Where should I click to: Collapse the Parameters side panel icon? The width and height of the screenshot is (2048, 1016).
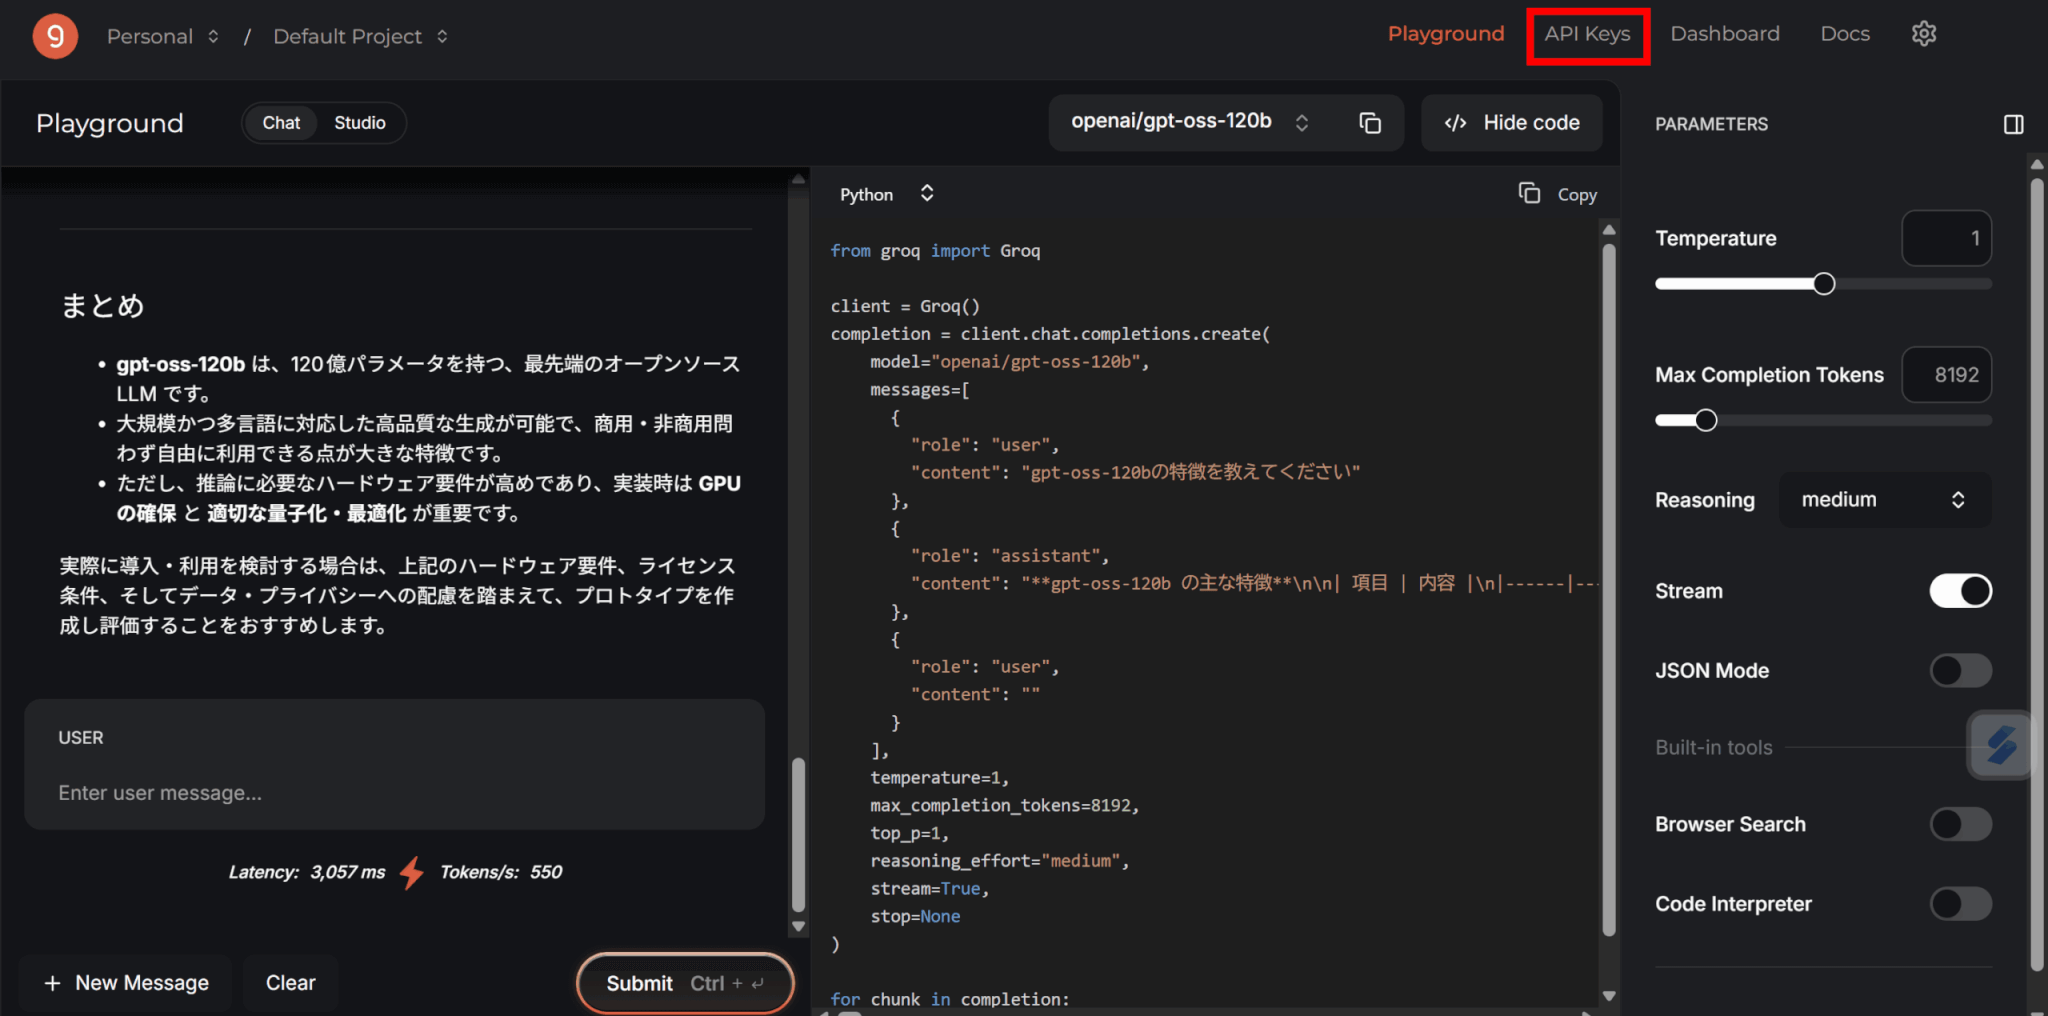click(2014, 124)
